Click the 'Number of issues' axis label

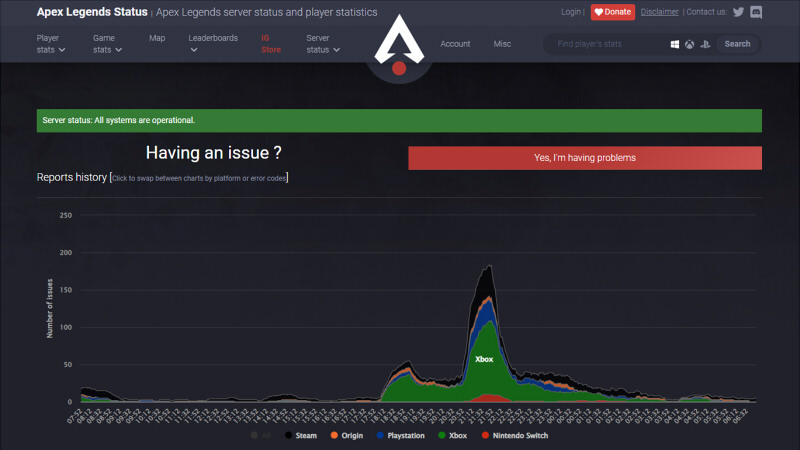(x=49, y=308)
